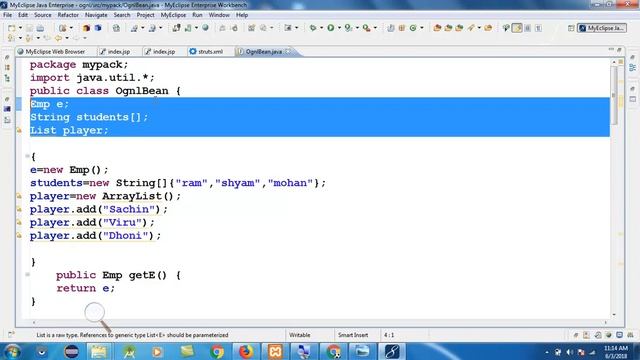Open the File menu
The height and width of the screenshot is (360, 640).
point(8,15)
